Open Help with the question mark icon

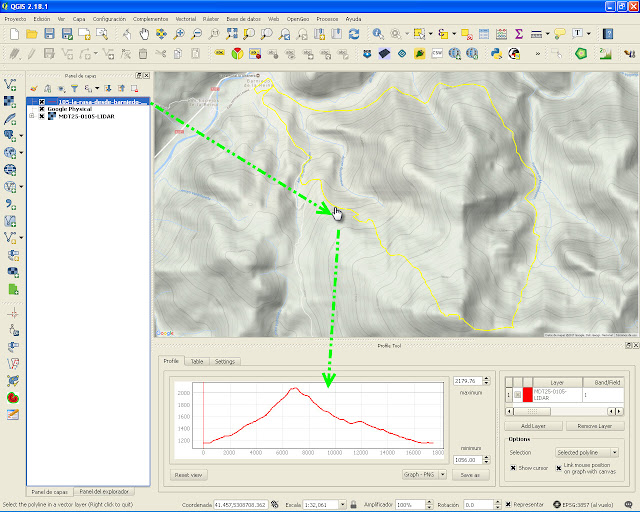coord(608,34)
